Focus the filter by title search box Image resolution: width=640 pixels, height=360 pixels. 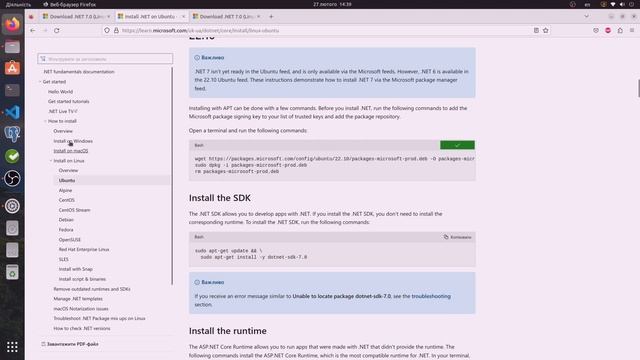[105, 59]
